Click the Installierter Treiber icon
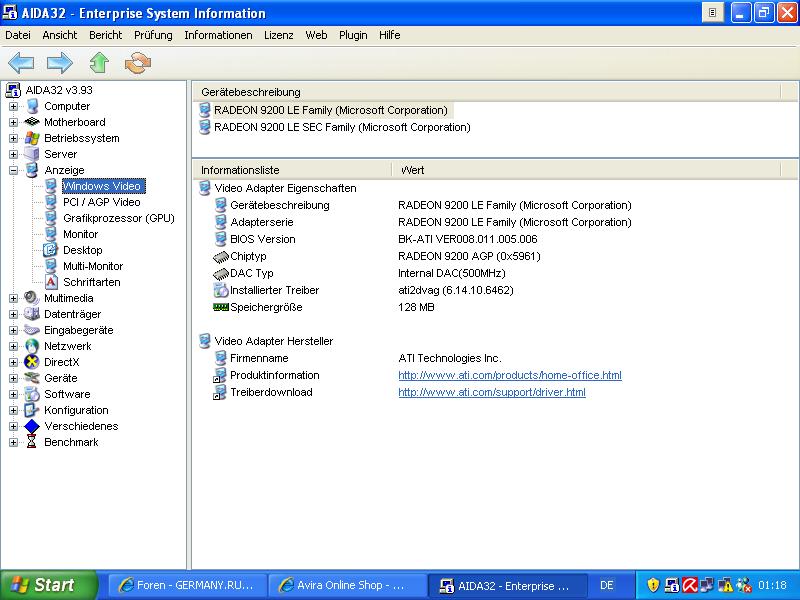Screen dimensions: 800x600 220,290
